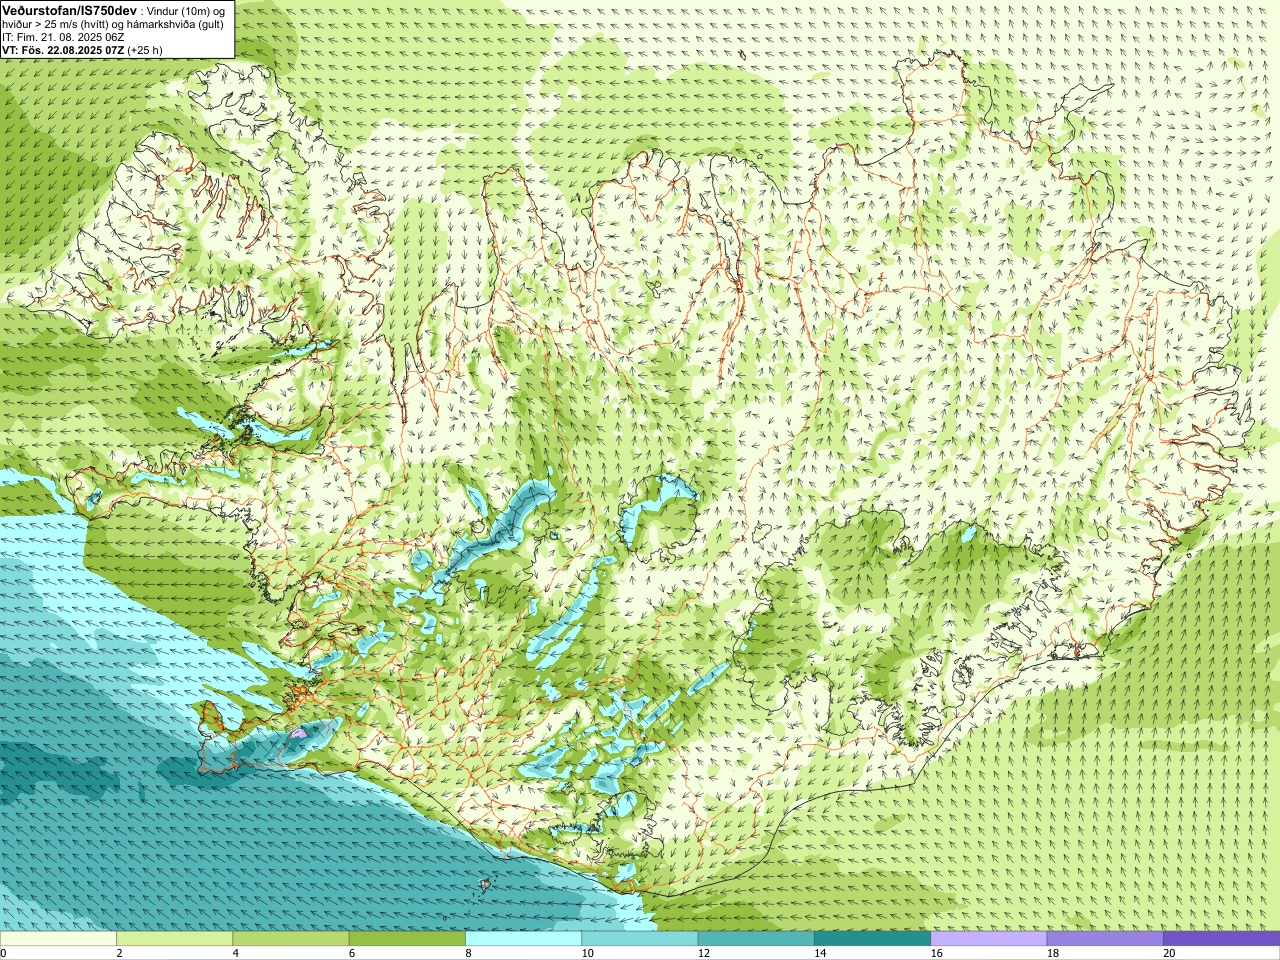
Task: Click the legend scale label "16"
Action: coord(936,953)
